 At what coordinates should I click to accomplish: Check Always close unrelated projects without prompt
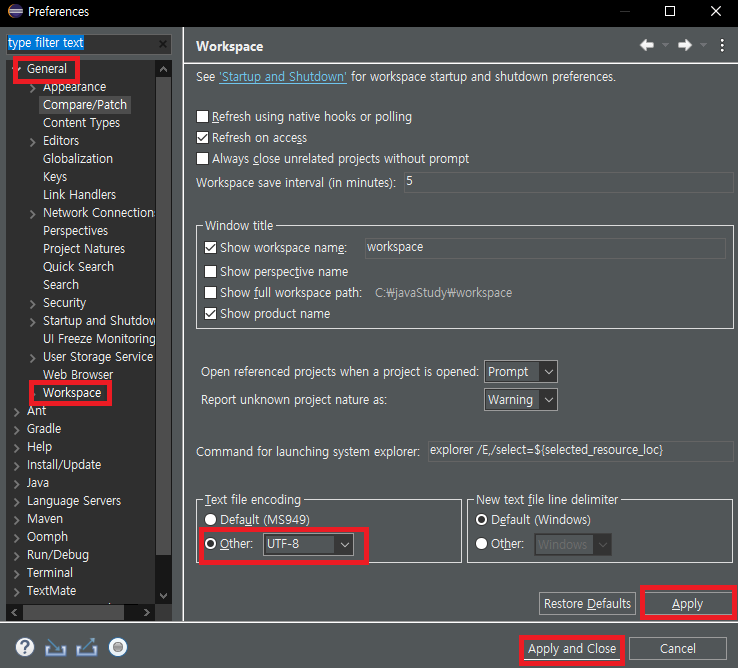tap(202, 159)
